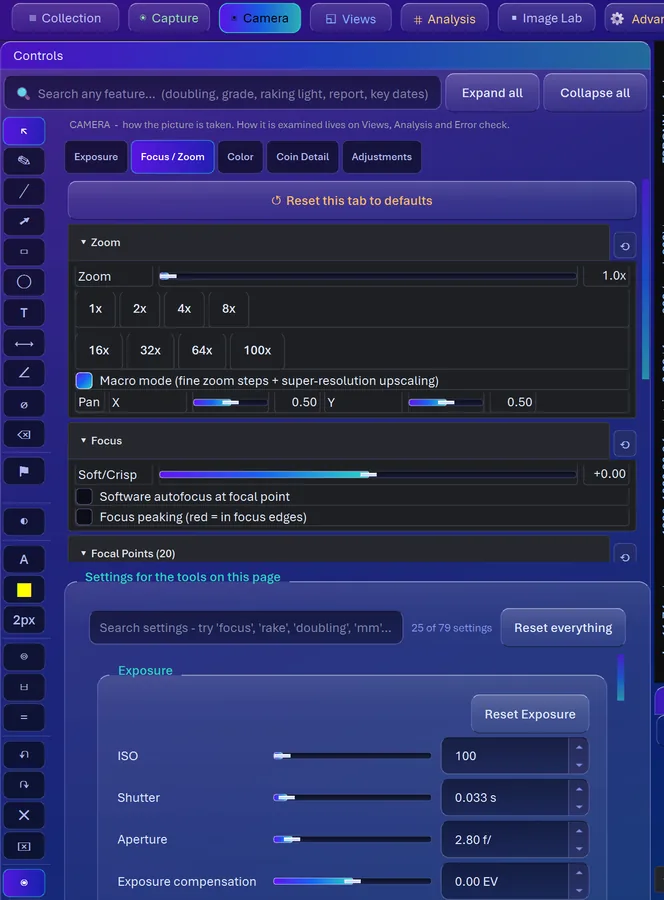The image size is (664, 900).
Task: Click the X delete icon in toolbar
Action: coord(24,815)
